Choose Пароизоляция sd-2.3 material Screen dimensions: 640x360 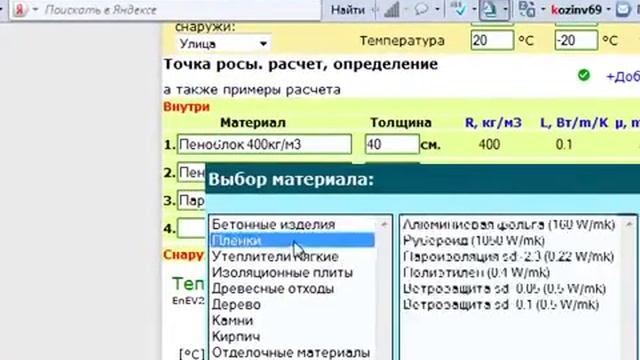pyautogui.click(x=508, y=256)
